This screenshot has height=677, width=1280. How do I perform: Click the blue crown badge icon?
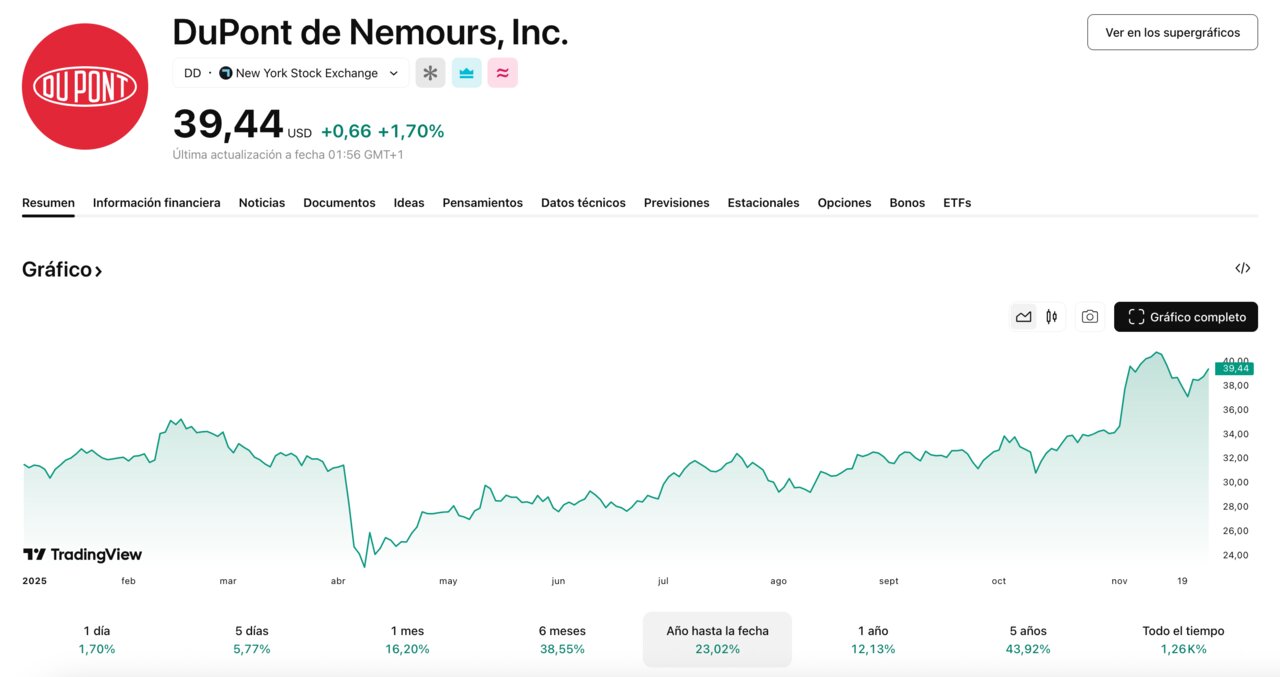[466, 73]
